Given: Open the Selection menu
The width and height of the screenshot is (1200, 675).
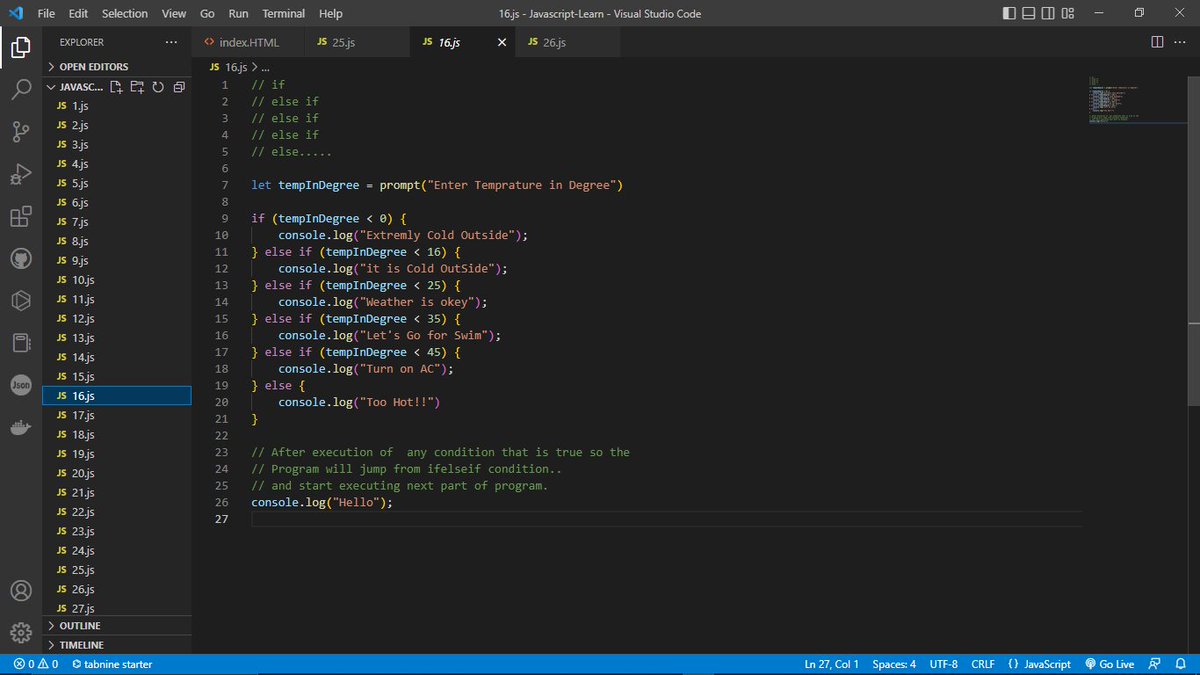Looking at the screenshot, I should (125, 13).
